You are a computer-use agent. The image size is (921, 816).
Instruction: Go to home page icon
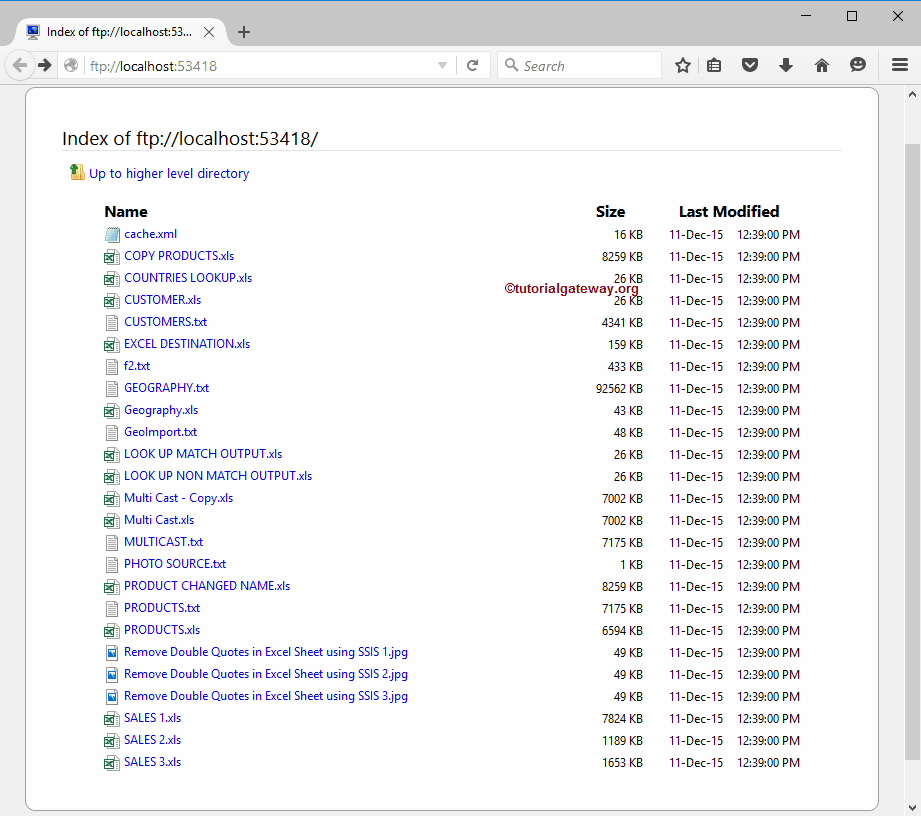coord(822,66)
